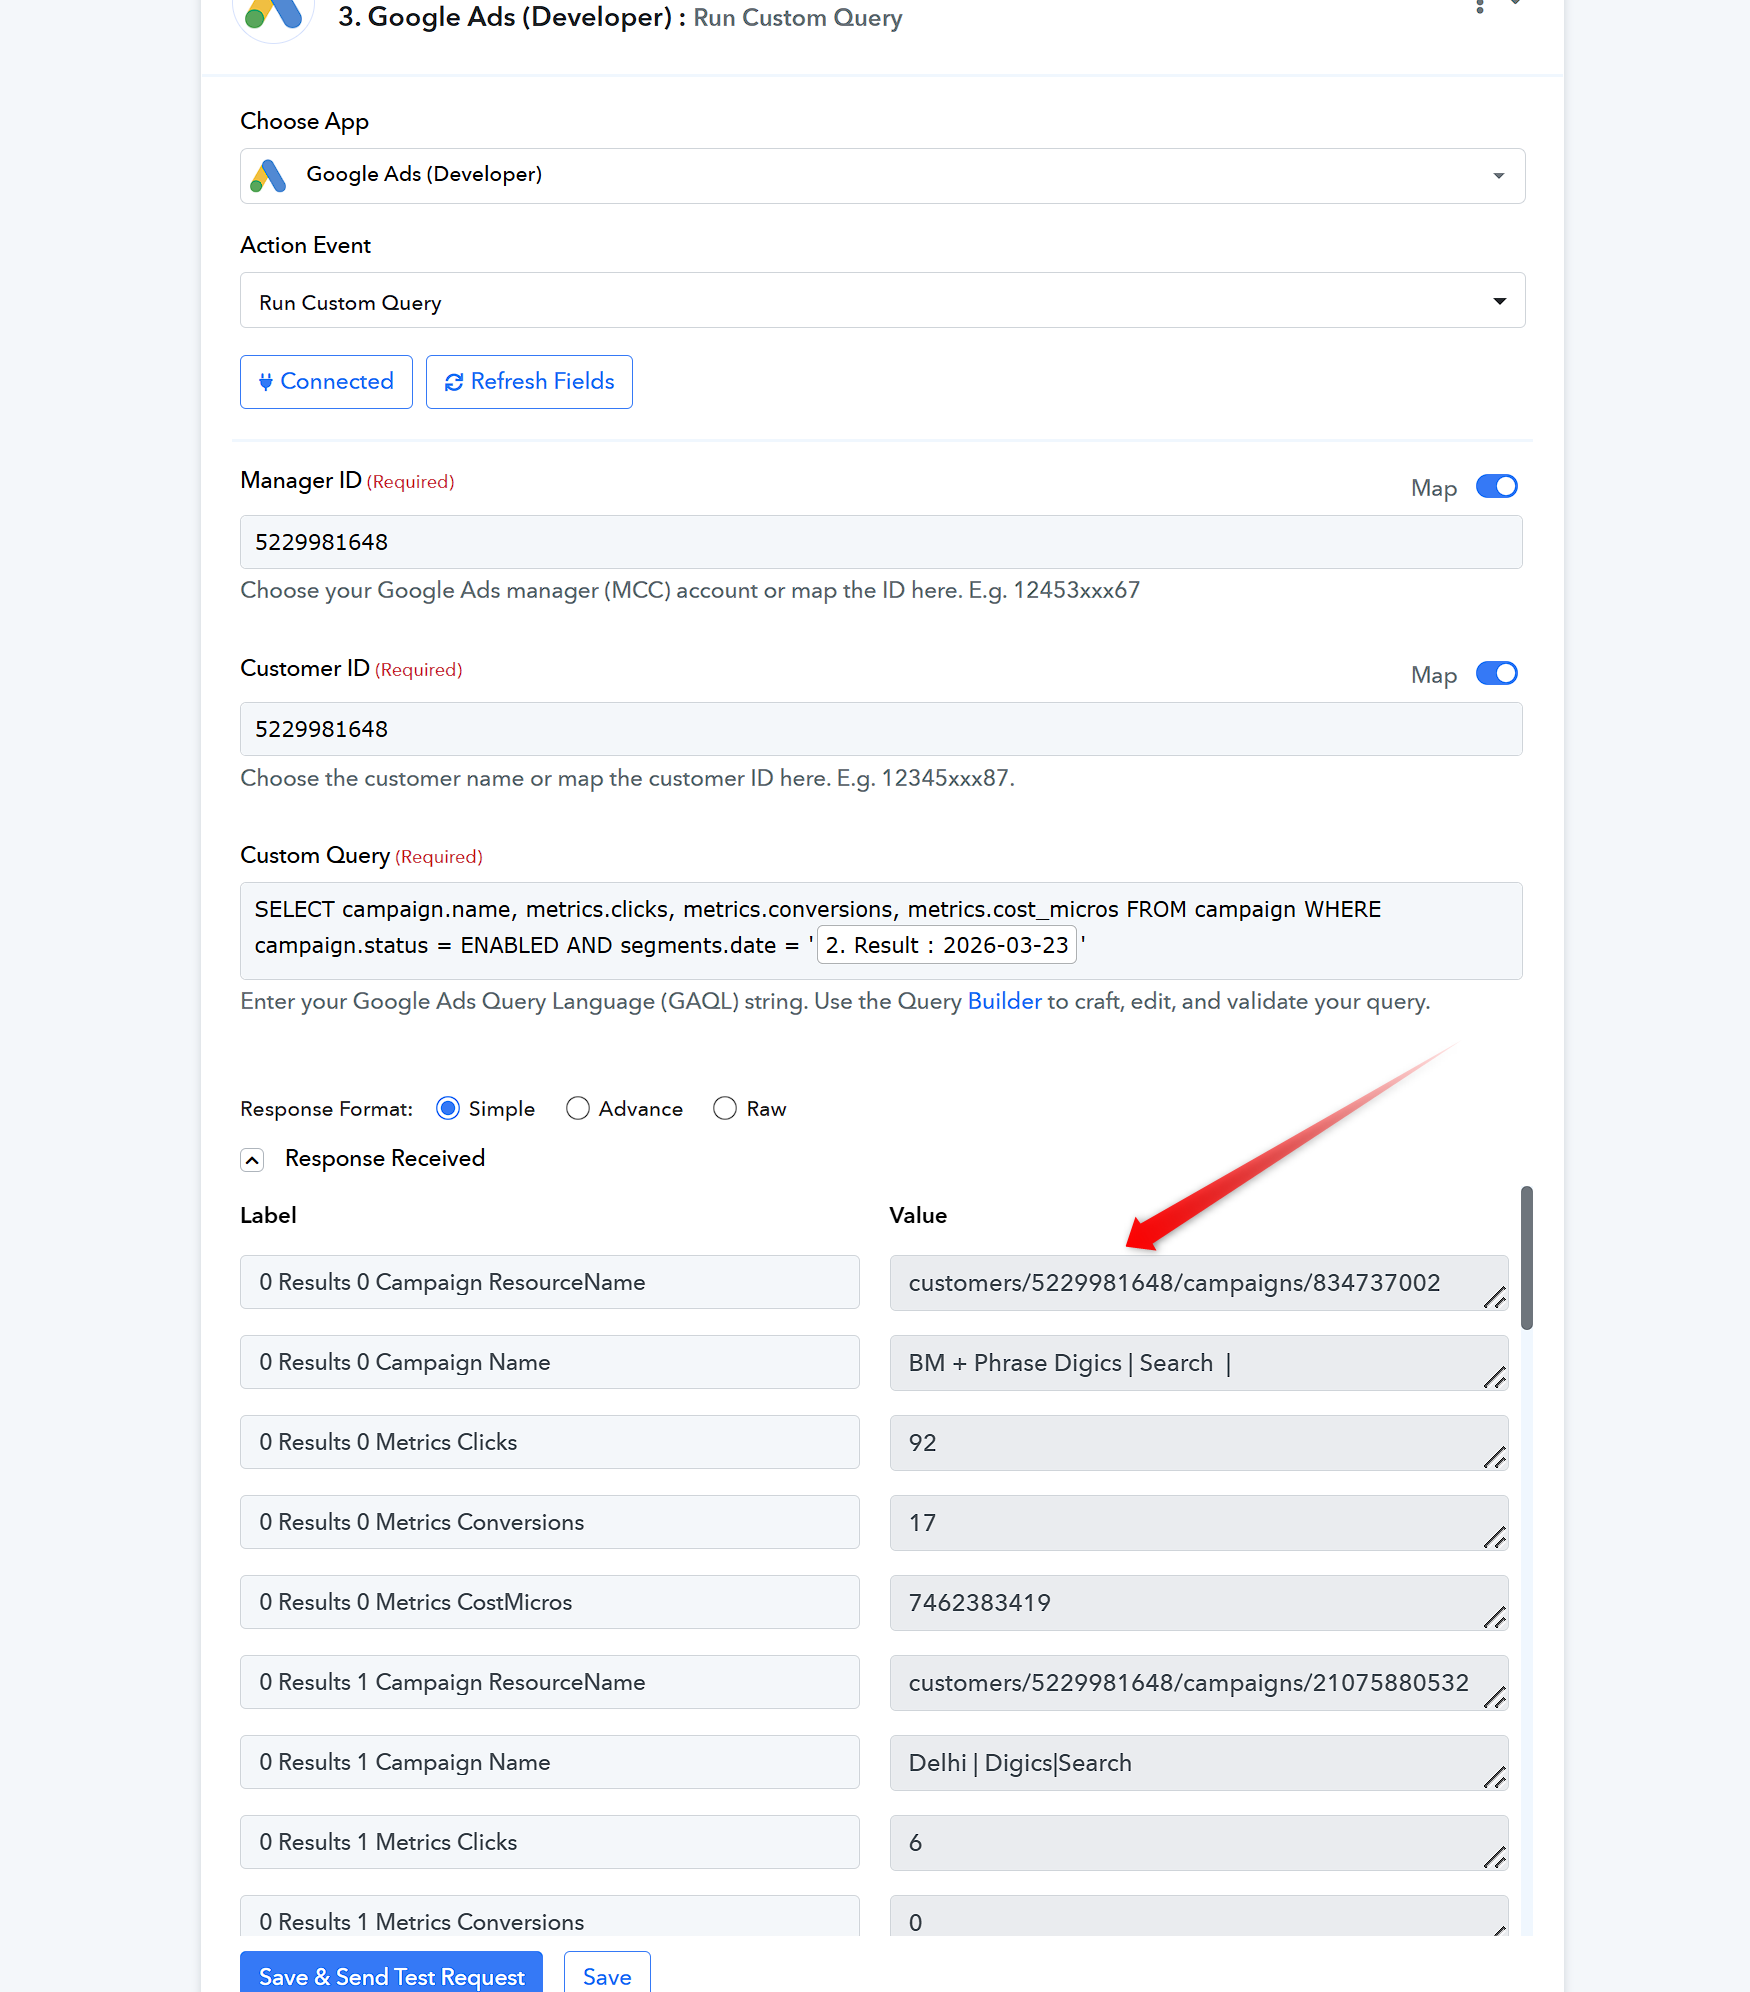Open the three-dot step options menu
Screen dimensions: 1750x1992
pos(1480,6)
